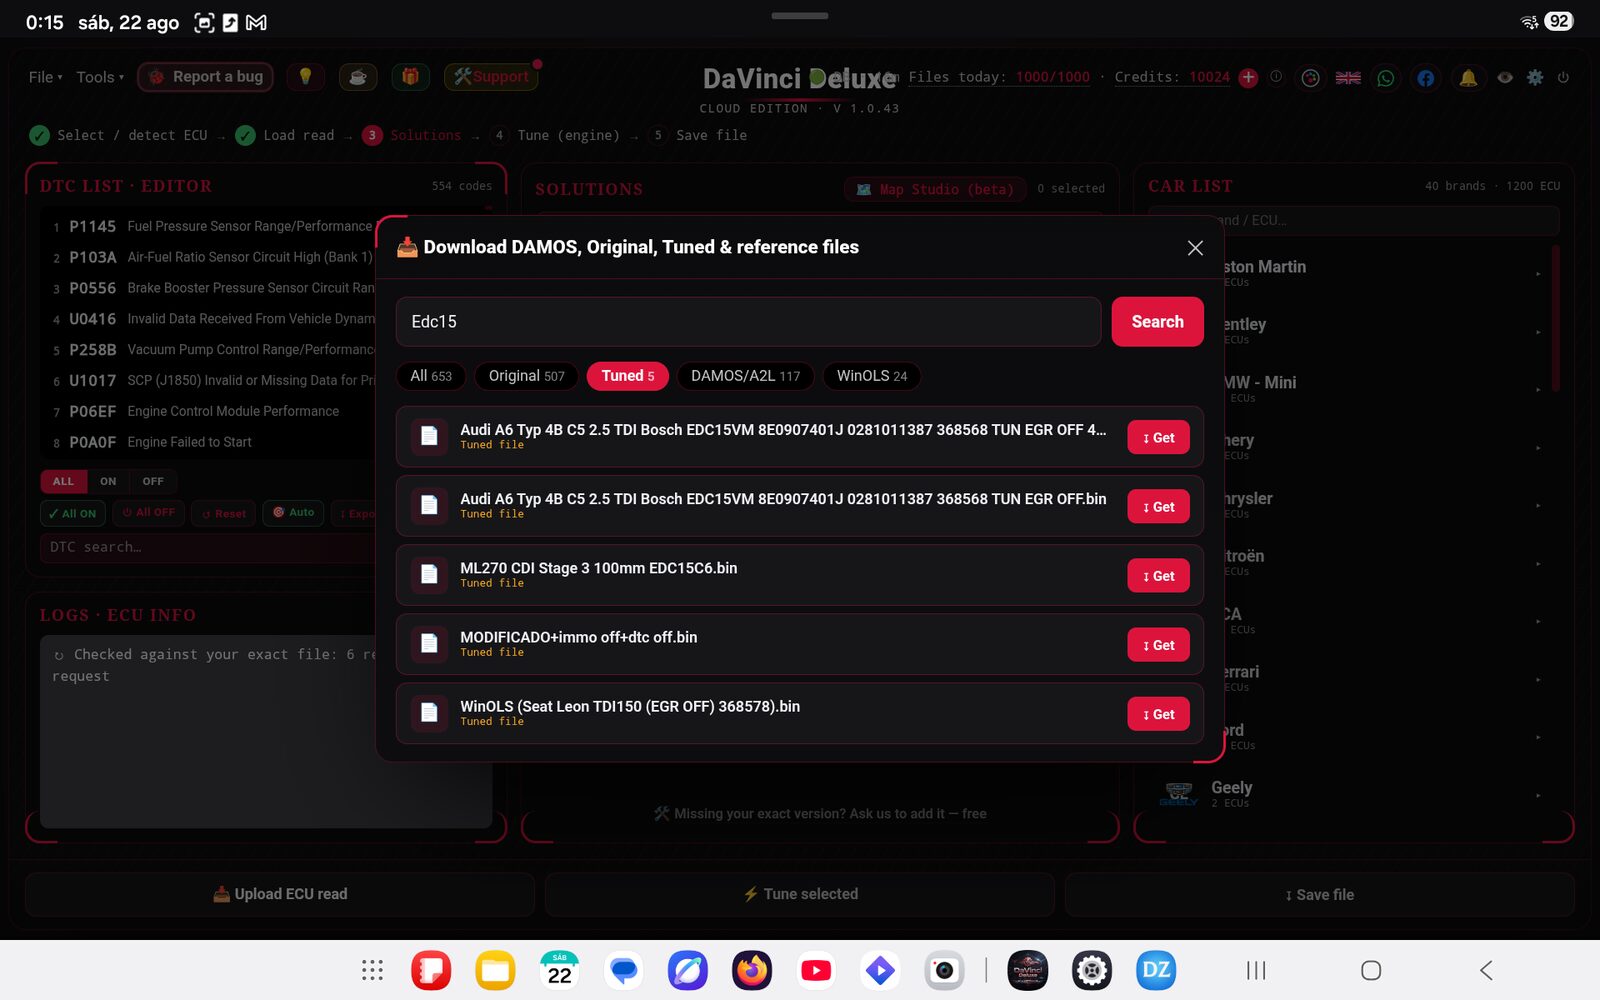
Task: Open YouTube from the dock
Action: [816, 970]
